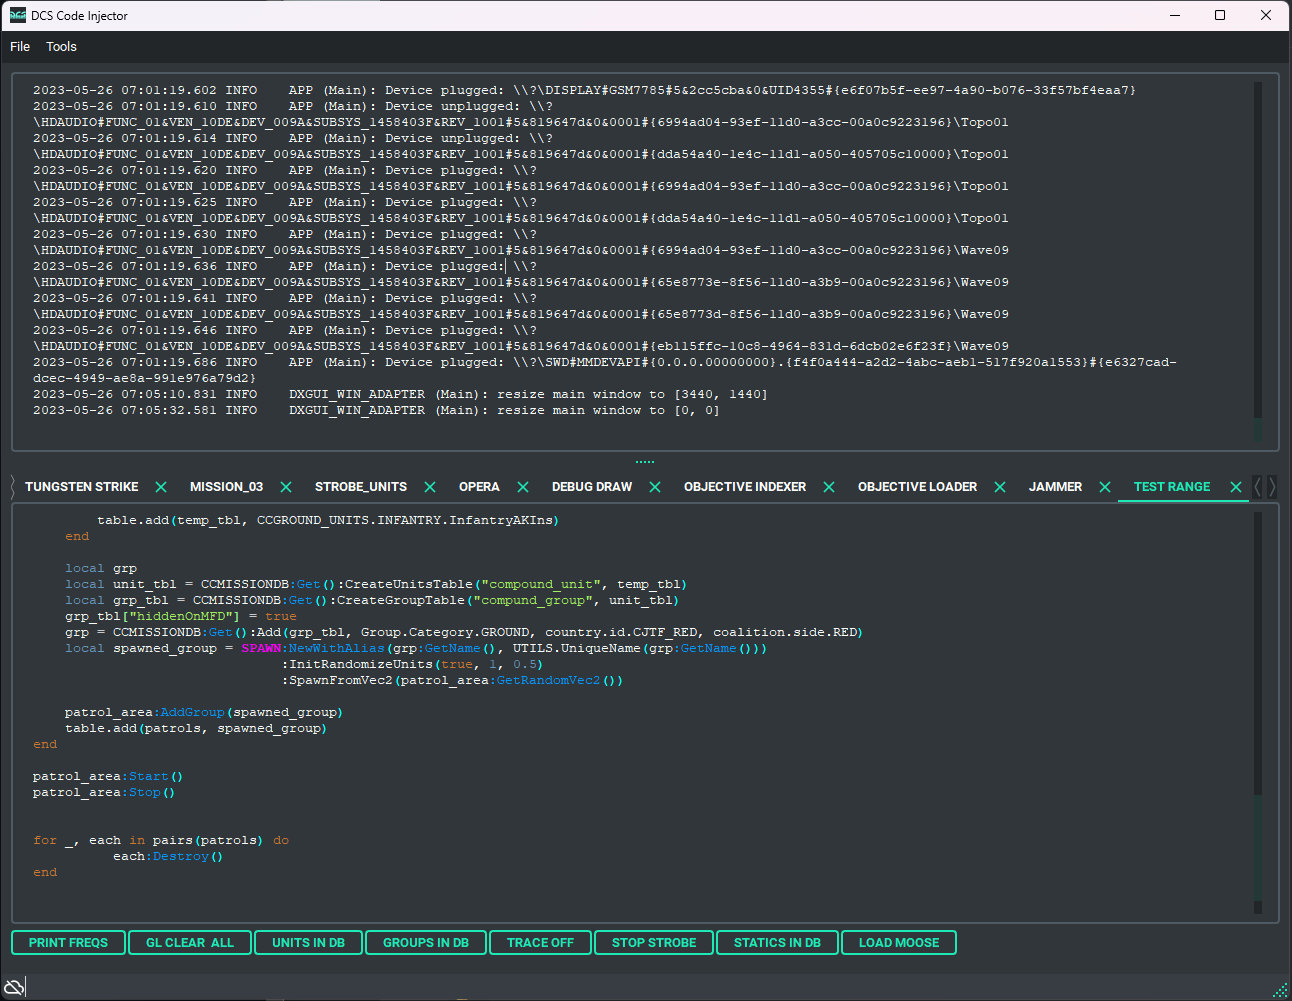Close the OPERA tab with its X
The width and height of the screenshot is (1292, 1001).
coord(522,487)
